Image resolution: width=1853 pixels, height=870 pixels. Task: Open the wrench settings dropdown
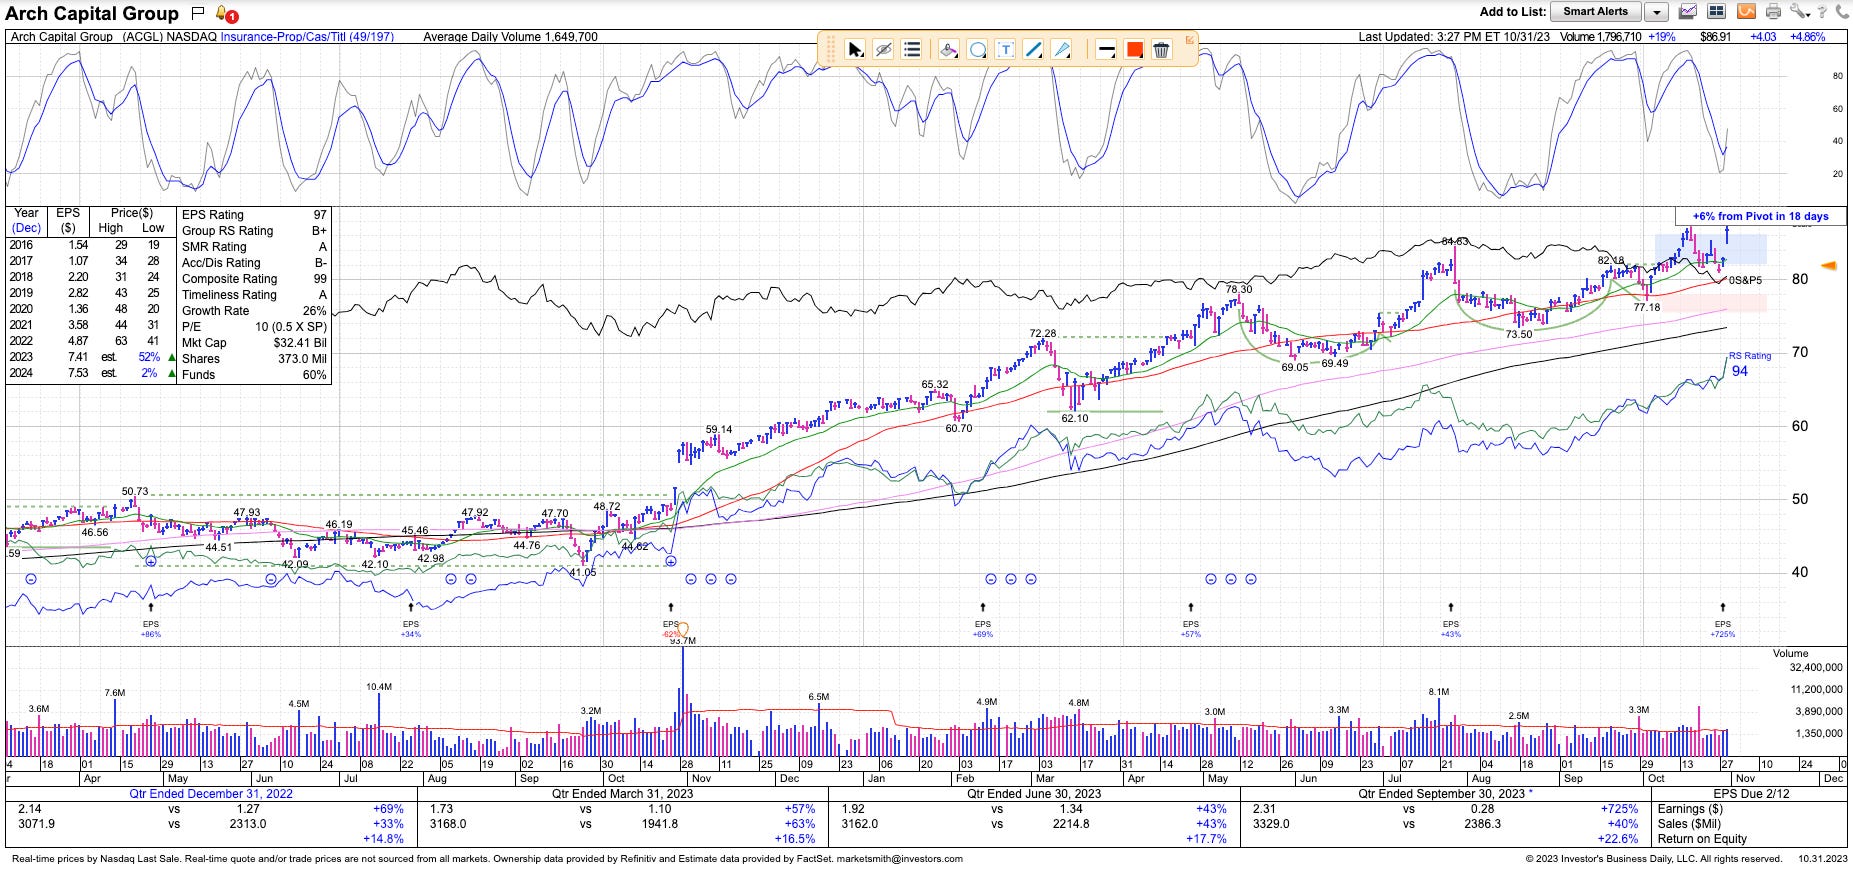pos(1800,12)
